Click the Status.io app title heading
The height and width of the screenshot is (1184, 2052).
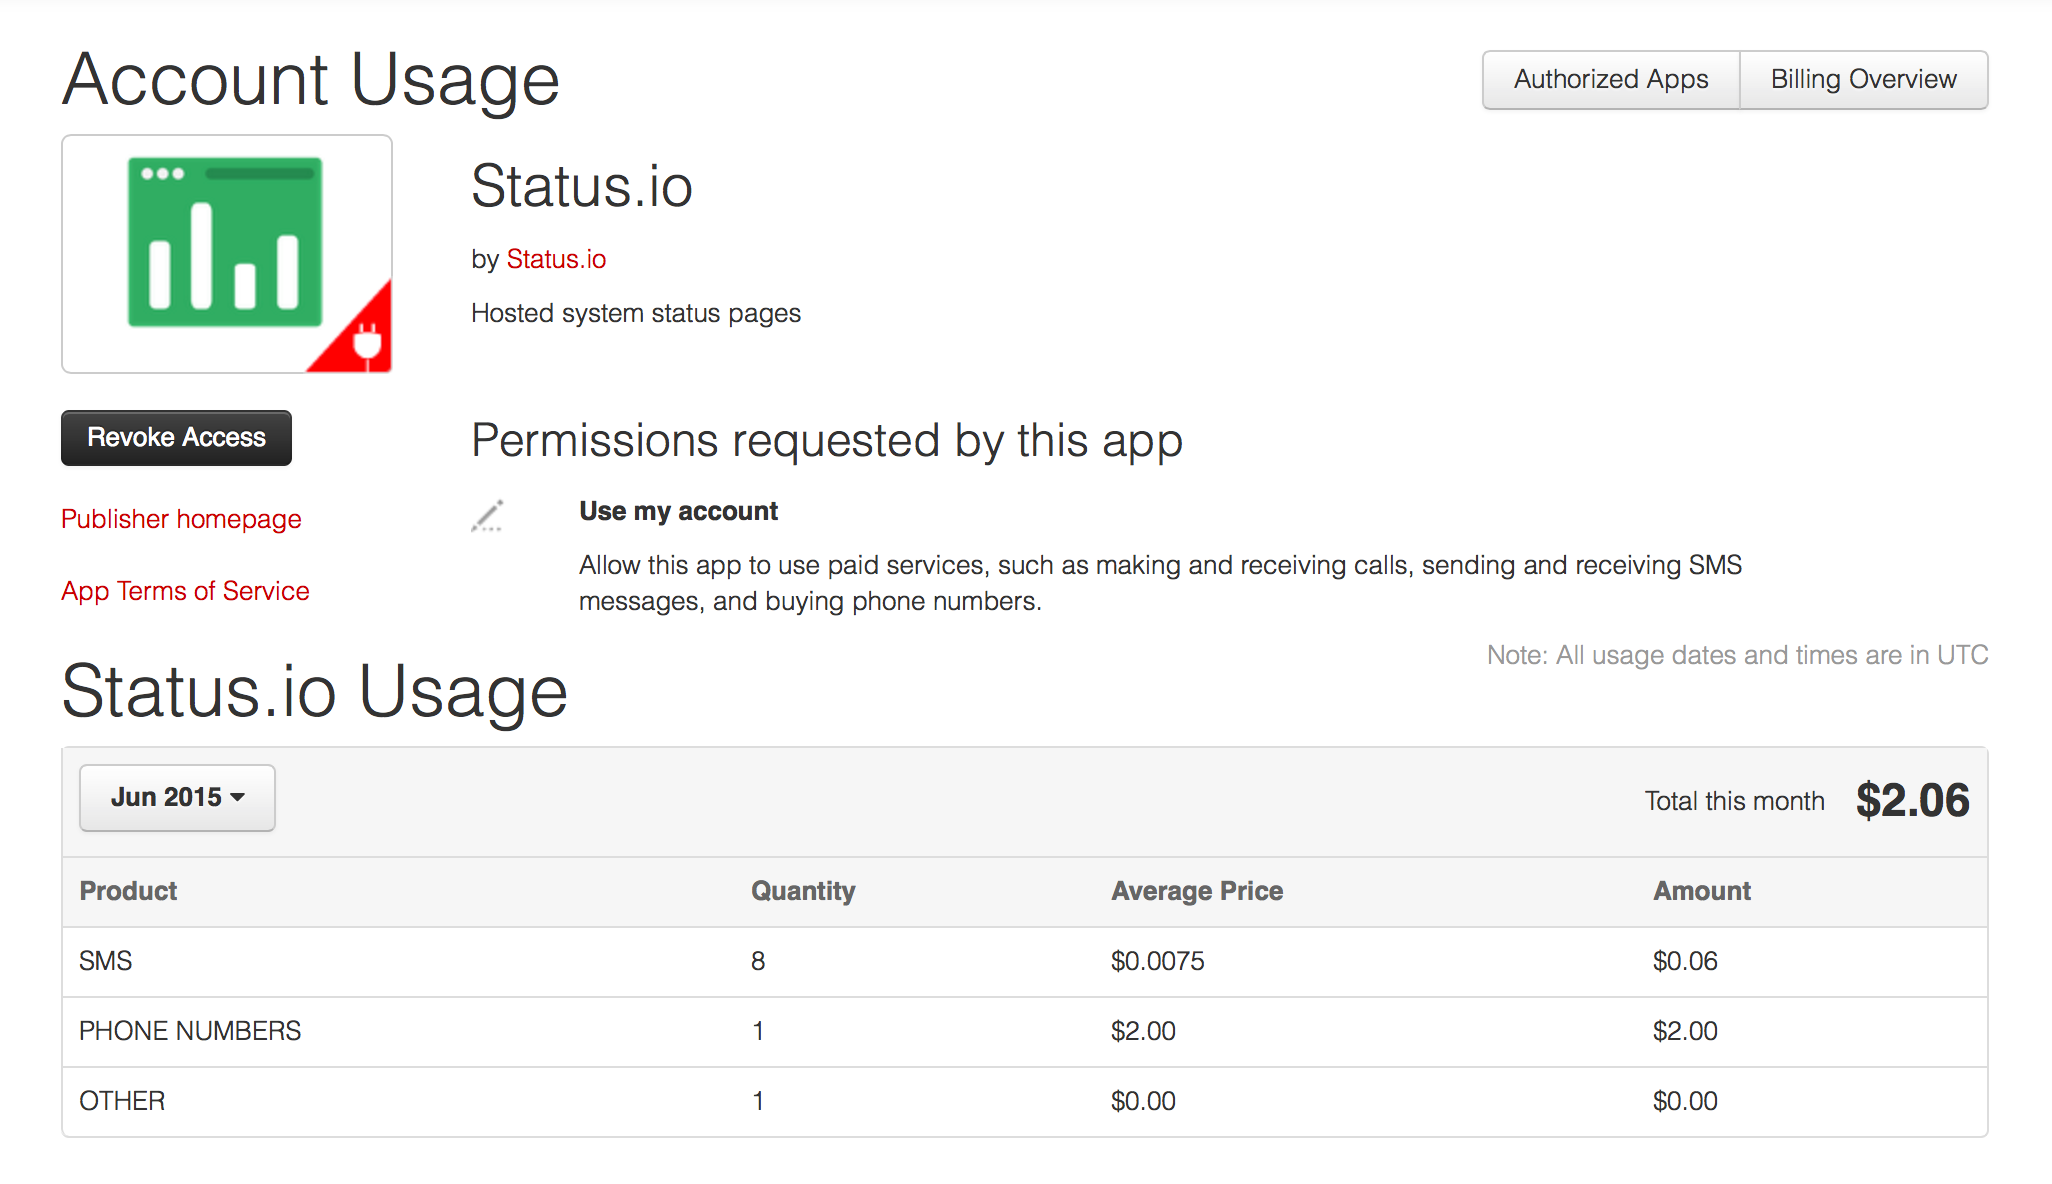point(582,186)
